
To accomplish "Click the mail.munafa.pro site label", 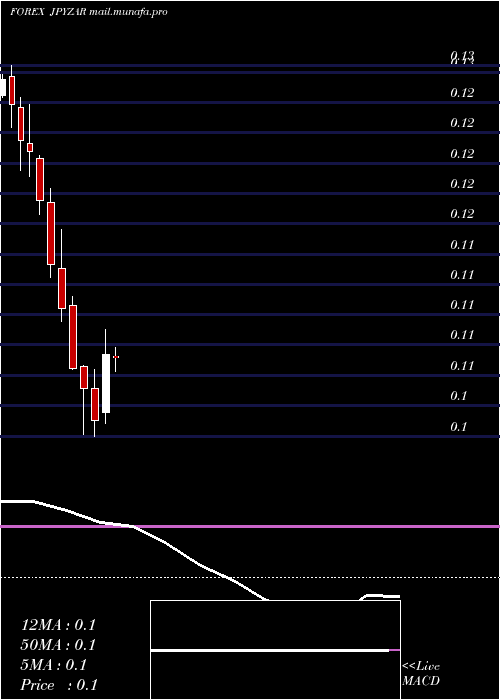I will [129, 12].
